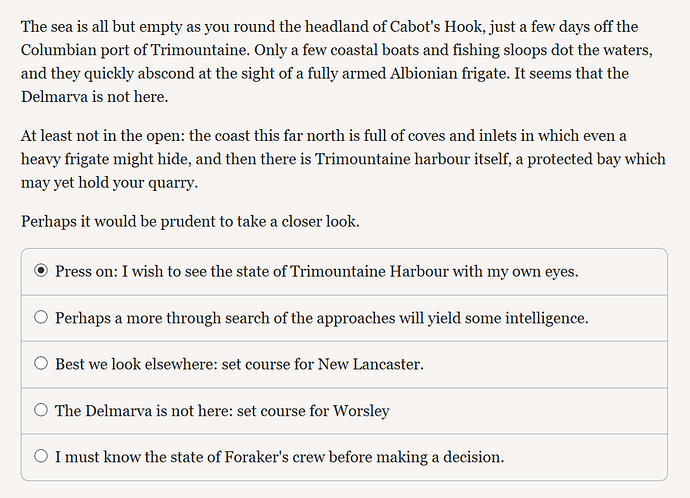Image resolution: width=690 pixels, height=498 pixels.
Task: Select radio button for New Lancaster course
Action: 41,363
